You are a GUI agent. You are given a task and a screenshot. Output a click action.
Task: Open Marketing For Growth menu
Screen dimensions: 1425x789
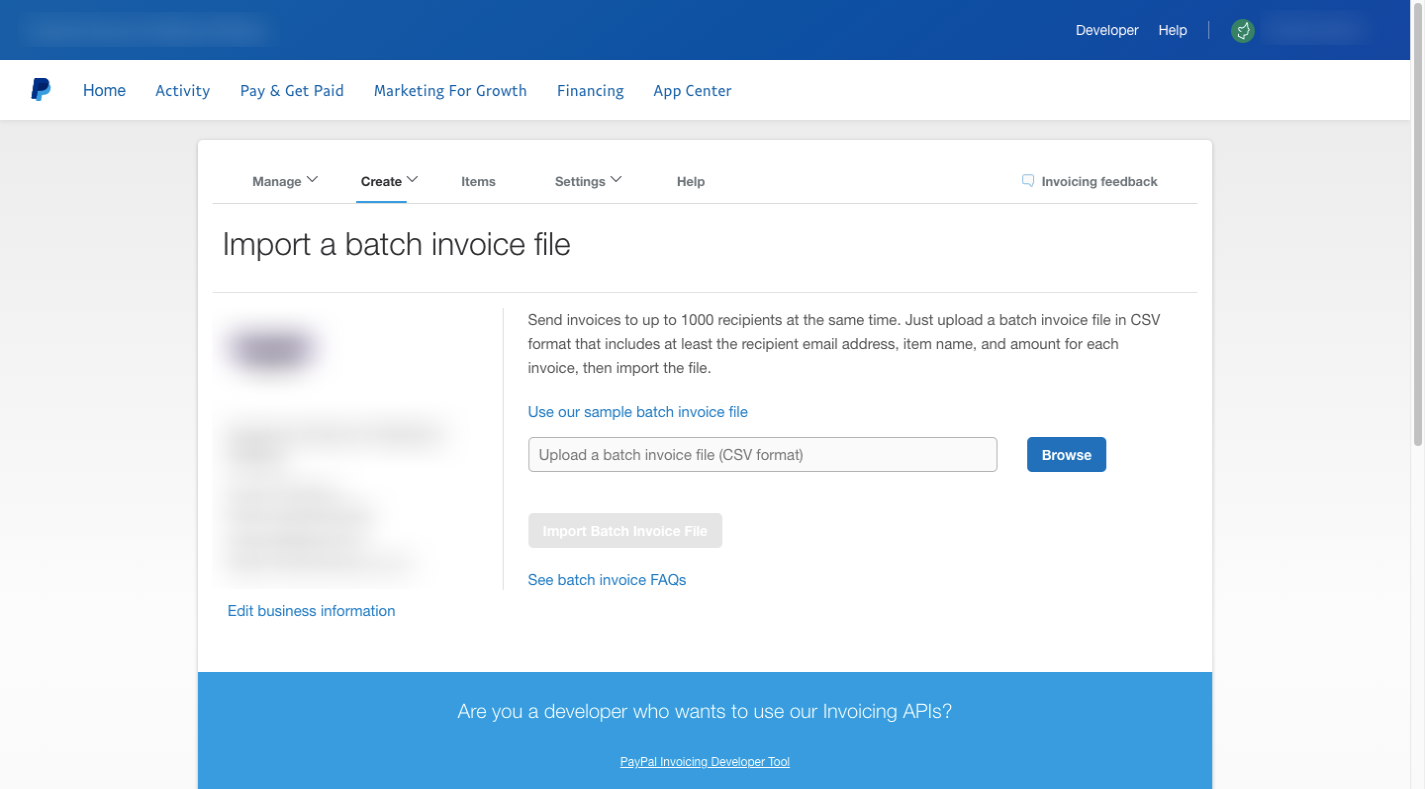point(450,90)
